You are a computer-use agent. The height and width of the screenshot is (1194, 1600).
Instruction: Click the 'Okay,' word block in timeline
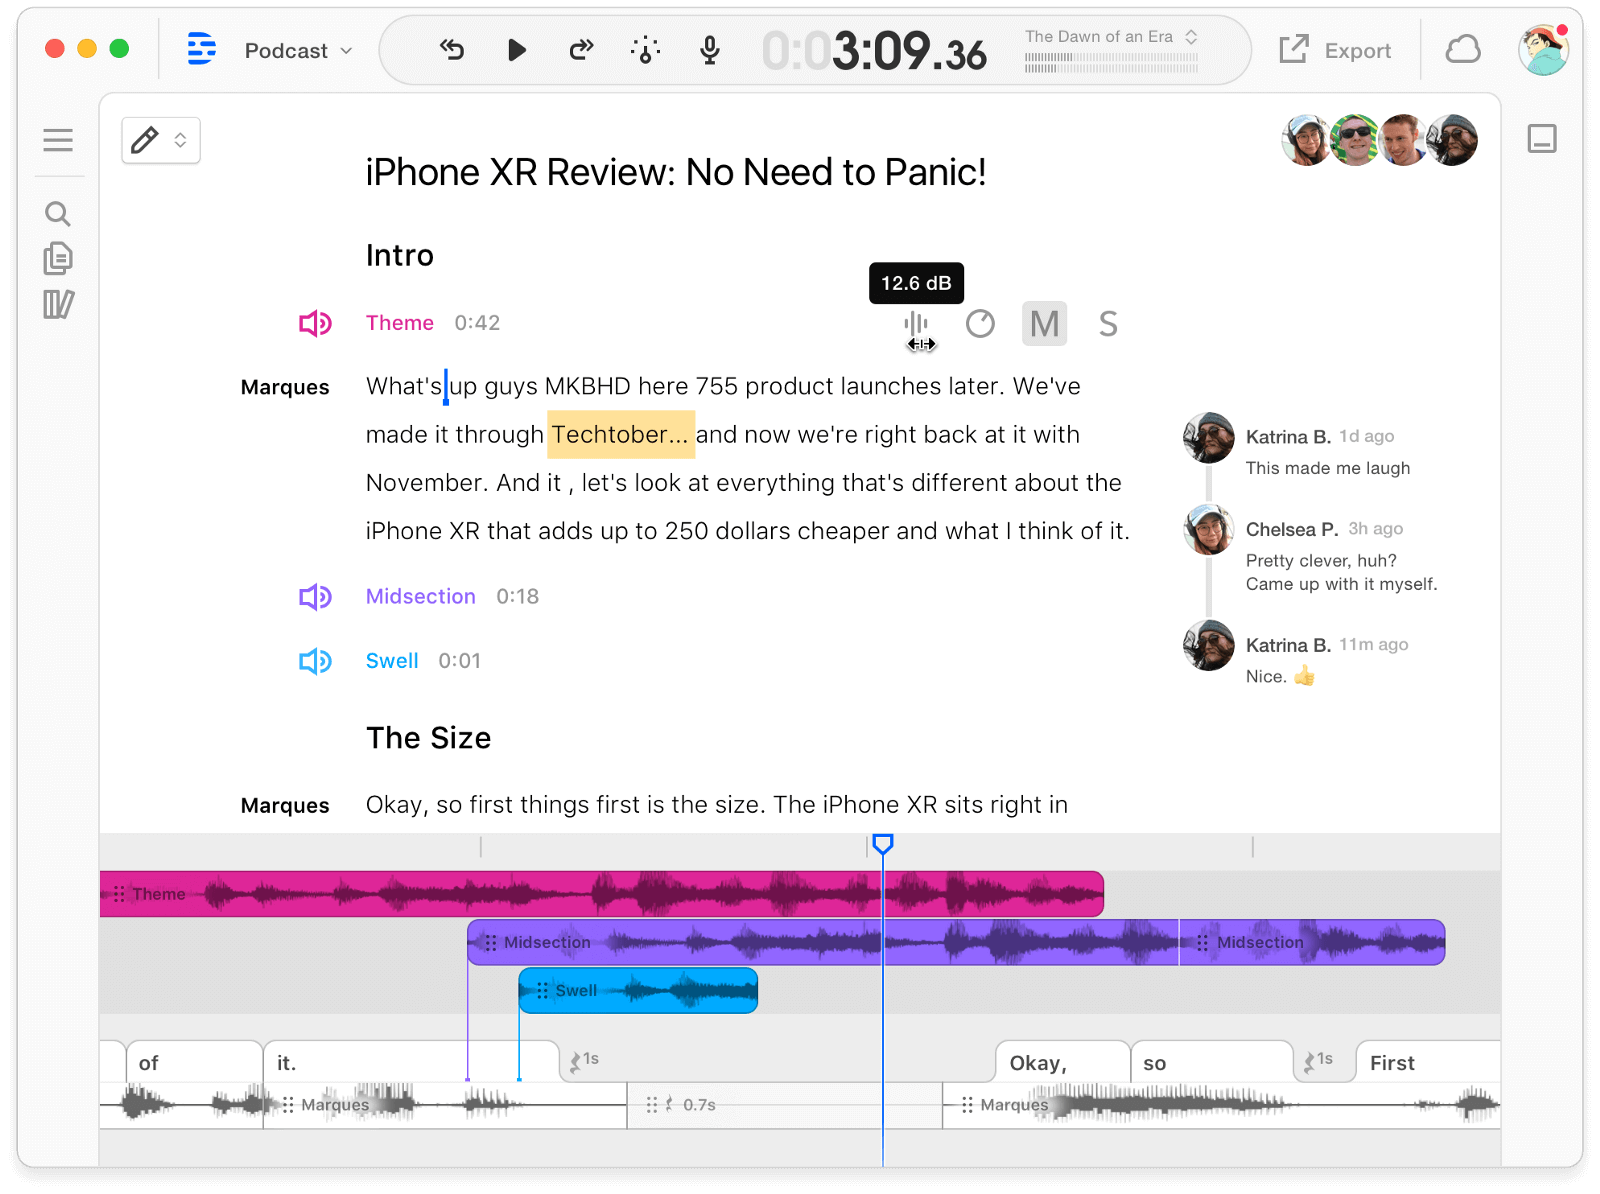(1062, 1062)
